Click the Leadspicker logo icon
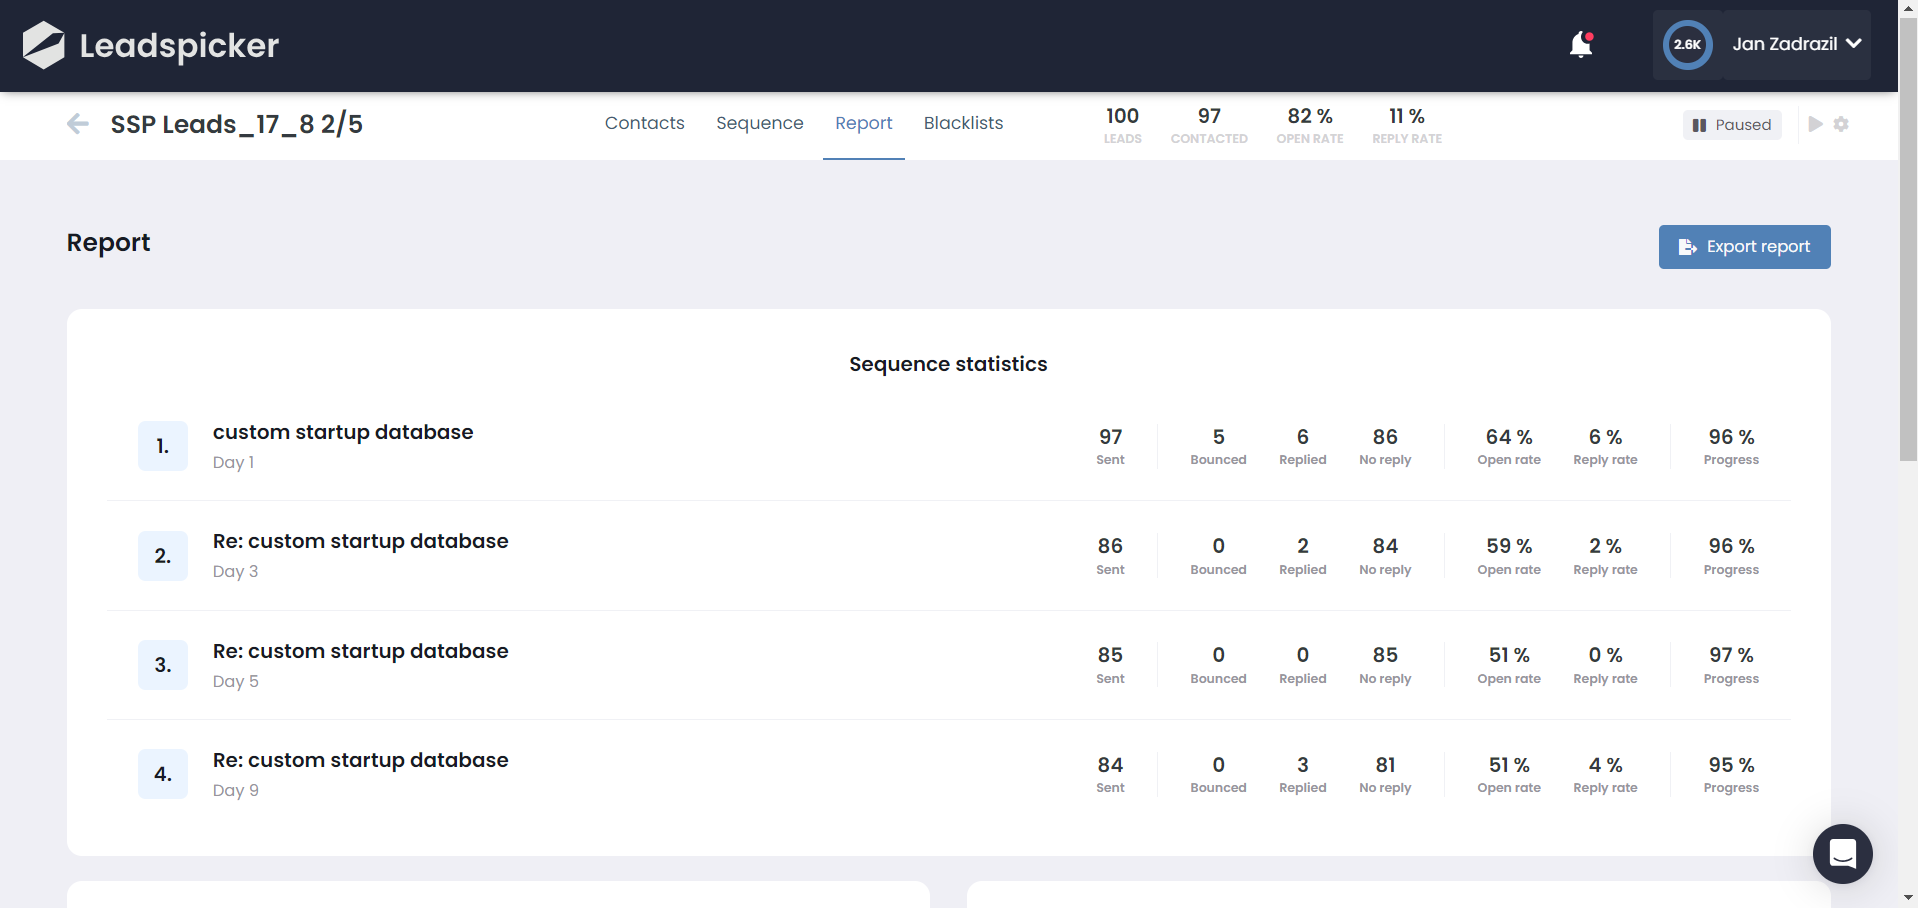This screenshot has height=908, width=1918. 41,44
